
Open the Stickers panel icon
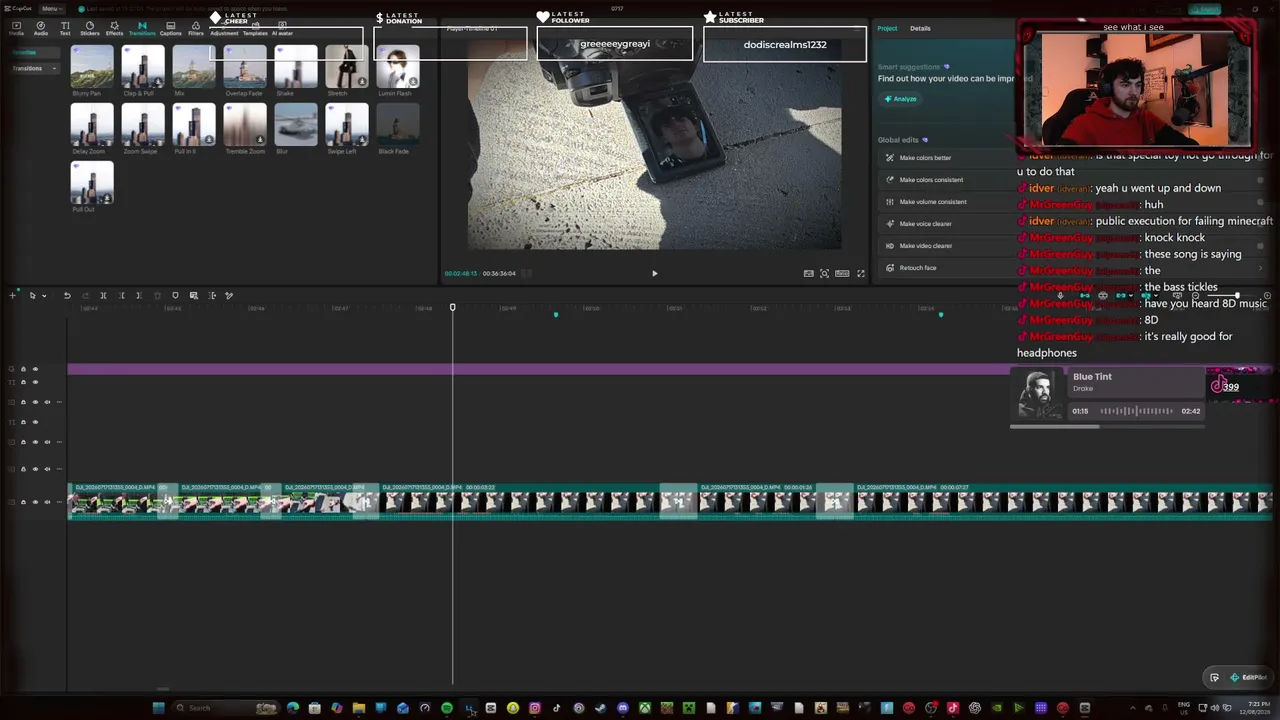(90, 28)
